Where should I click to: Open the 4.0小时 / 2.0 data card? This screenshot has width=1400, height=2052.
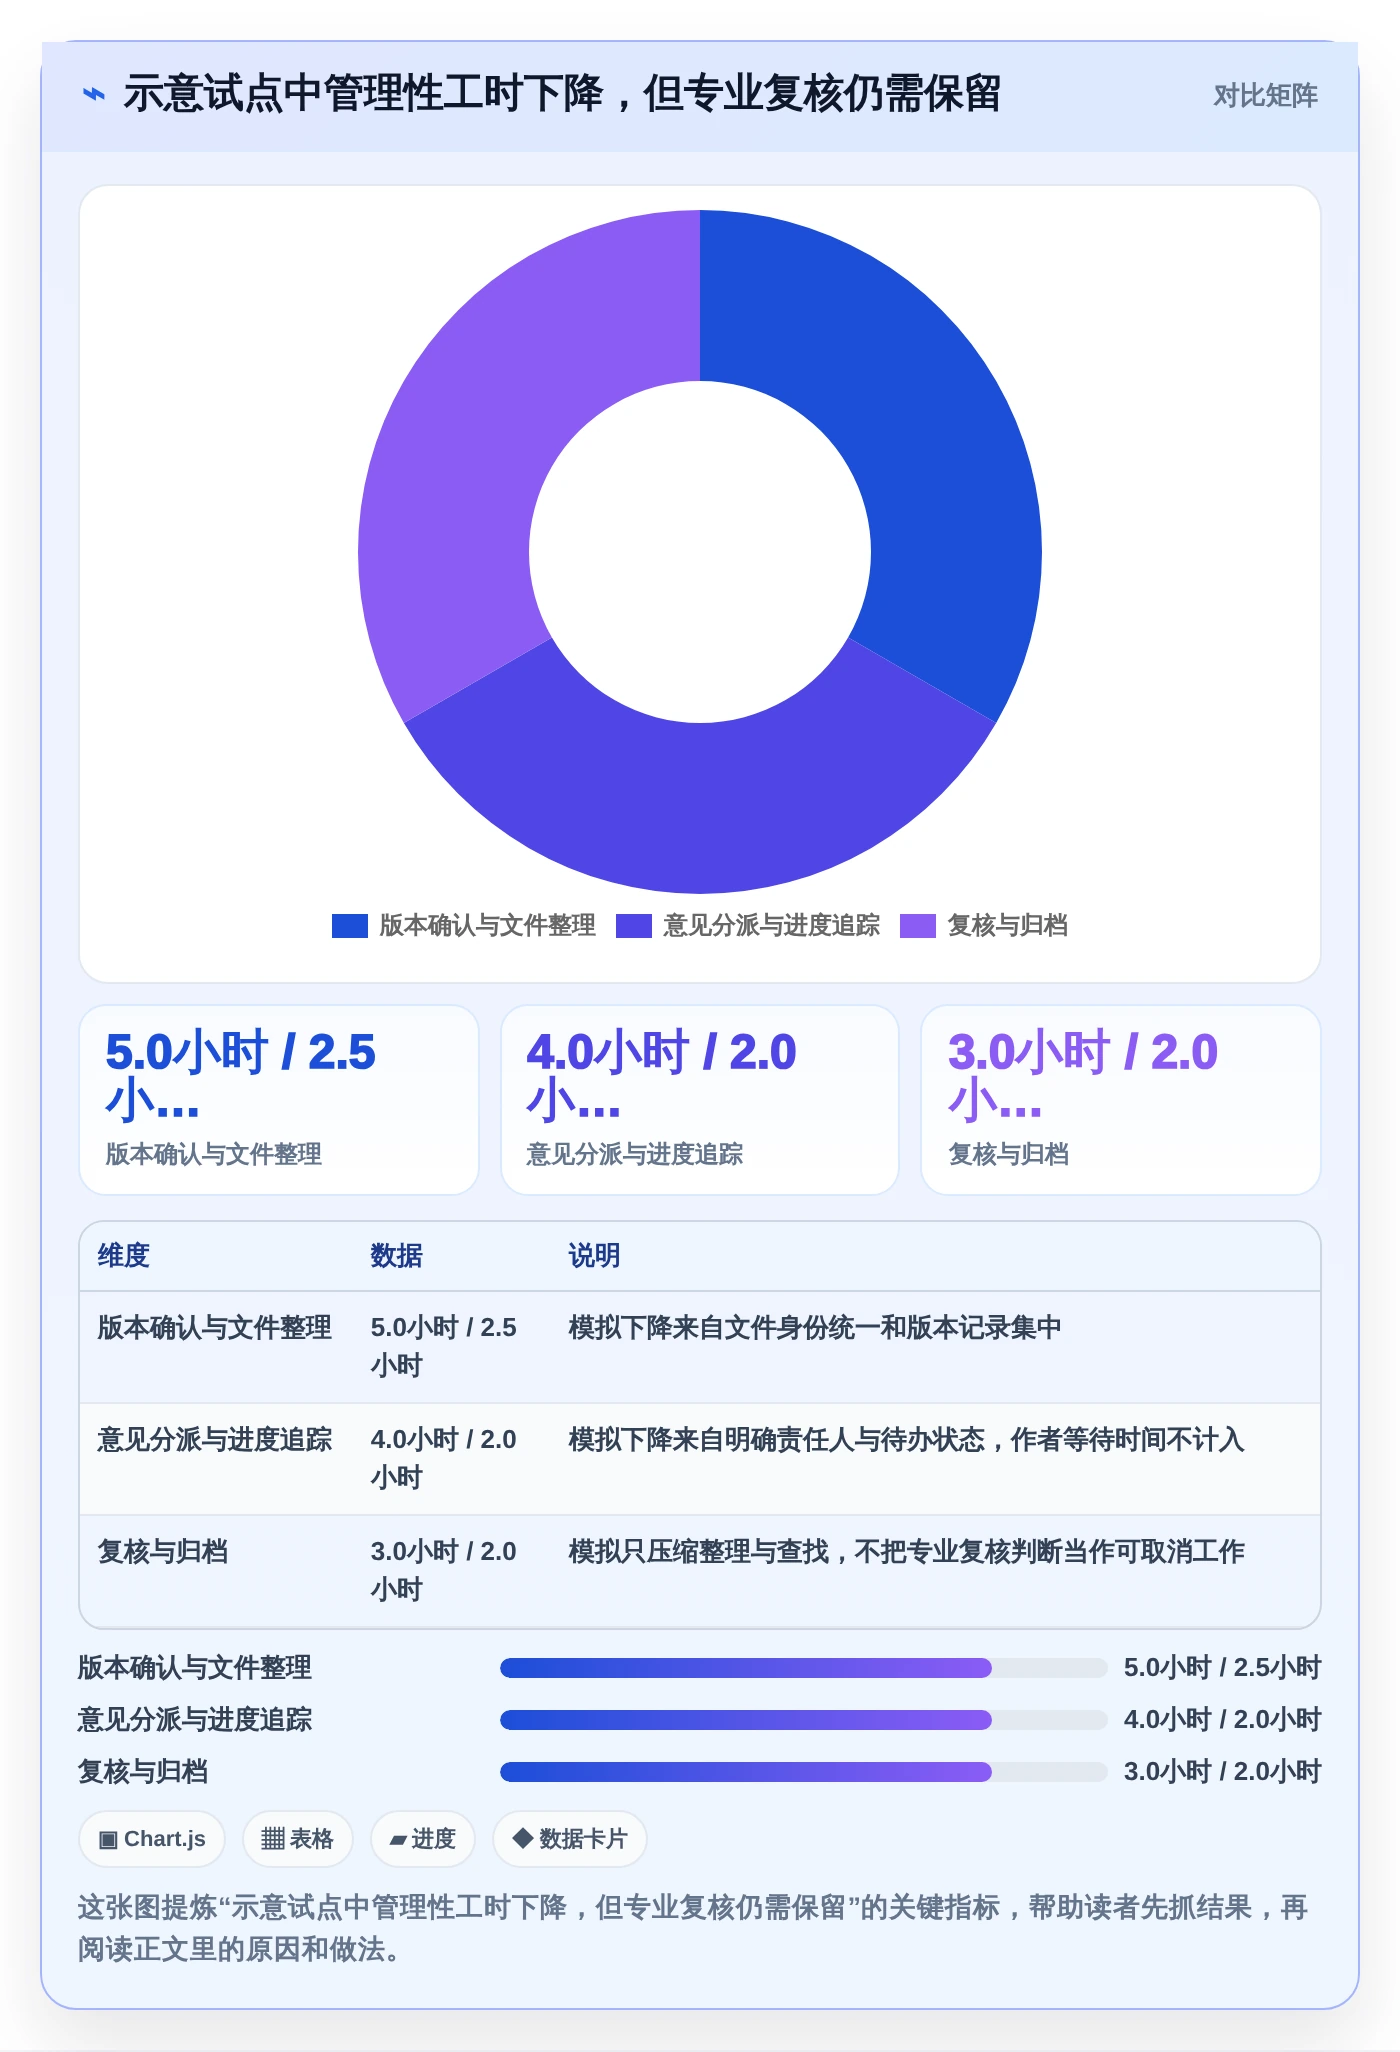700,1100
